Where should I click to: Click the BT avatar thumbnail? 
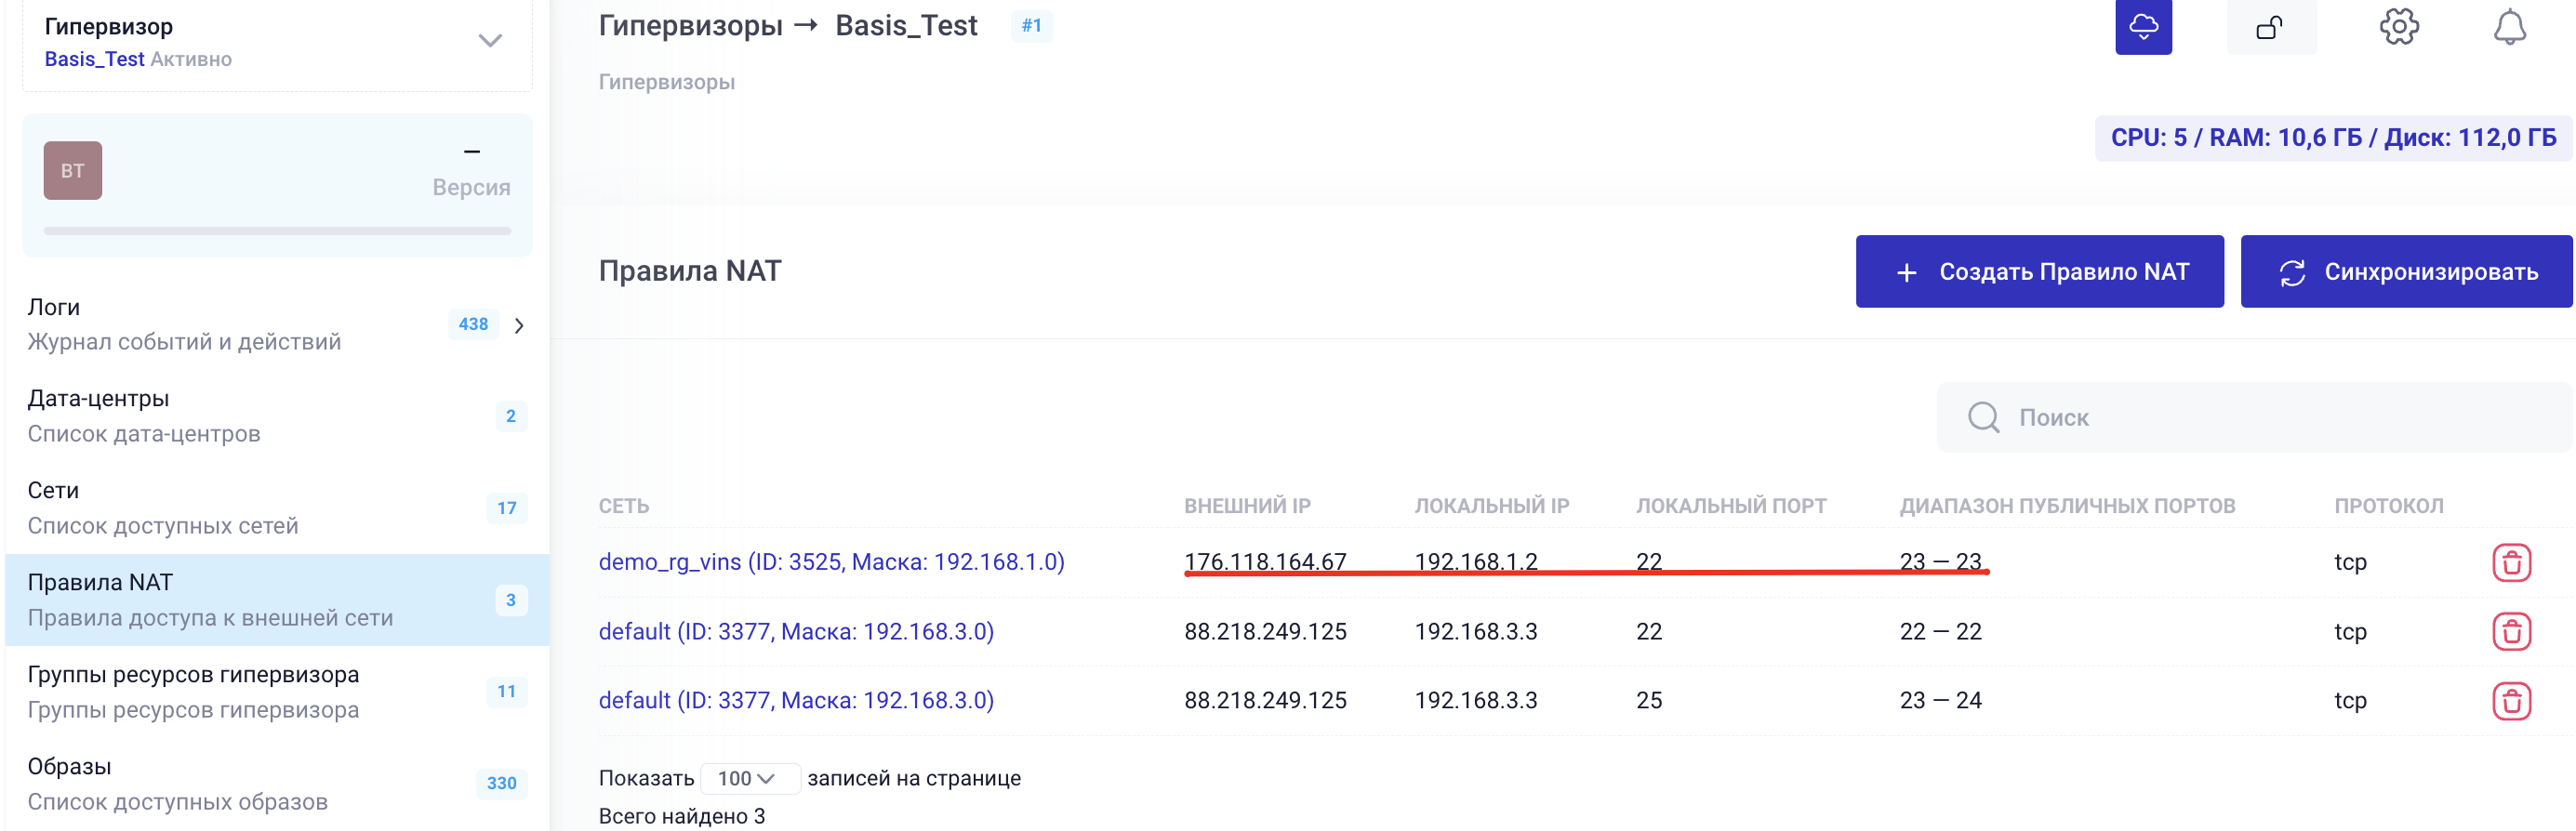coord(73,171)
